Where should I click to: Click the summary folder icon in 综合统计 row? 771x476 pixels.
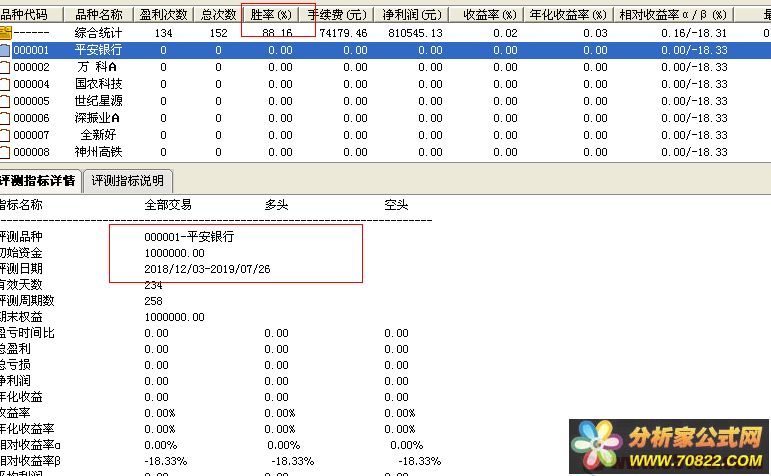pos(5,33)
